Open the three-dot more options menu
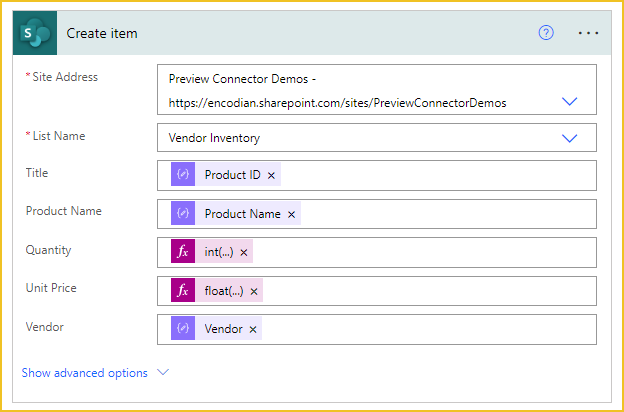Screen dimensions: 624x412 coord(588,33)
